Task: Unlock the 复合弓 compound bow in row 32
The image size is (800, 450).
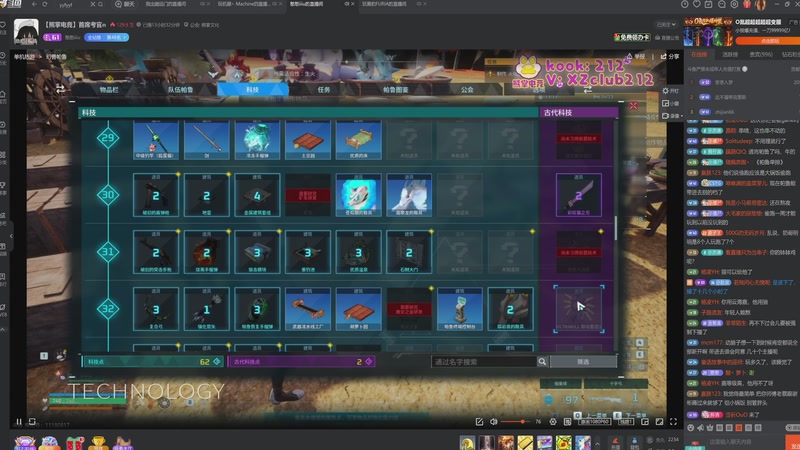Action: pos(156,309)
